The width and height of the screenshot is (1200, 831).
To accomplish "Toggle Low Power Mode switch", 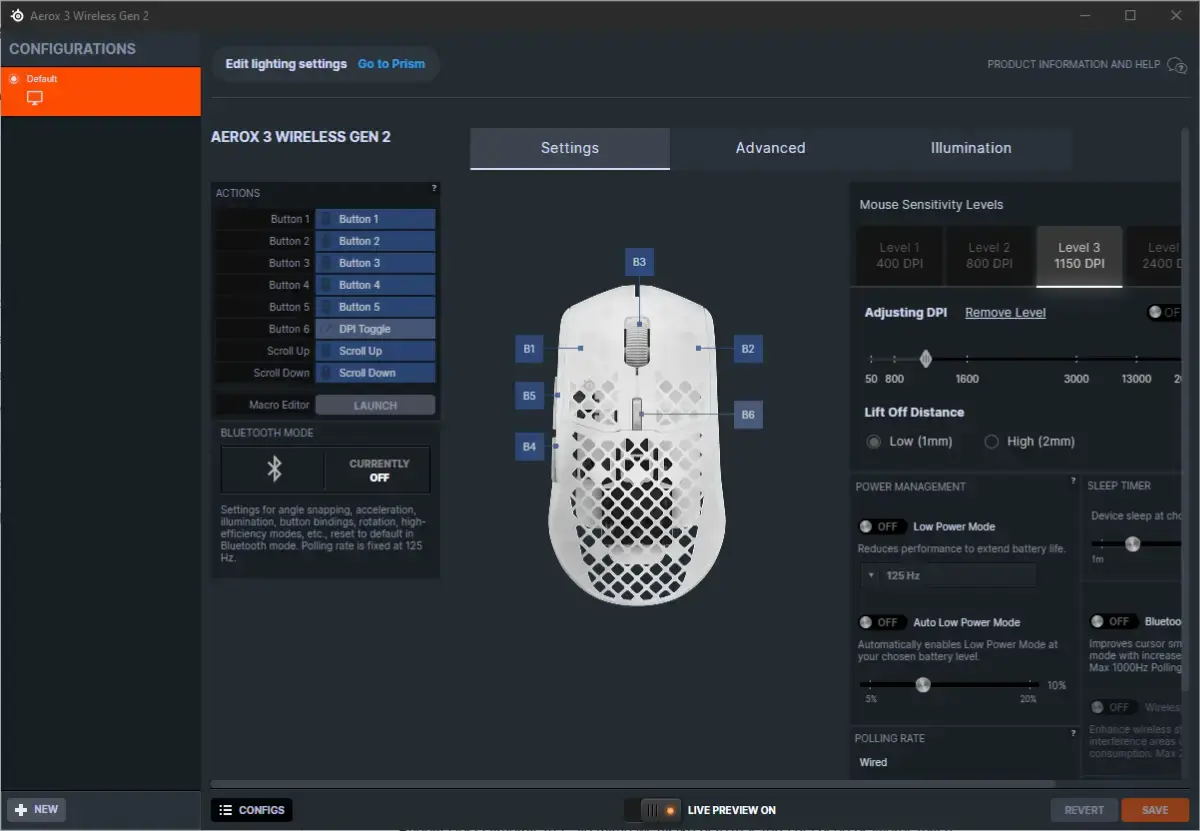I will pyautogui.click(x=881, y=527).
